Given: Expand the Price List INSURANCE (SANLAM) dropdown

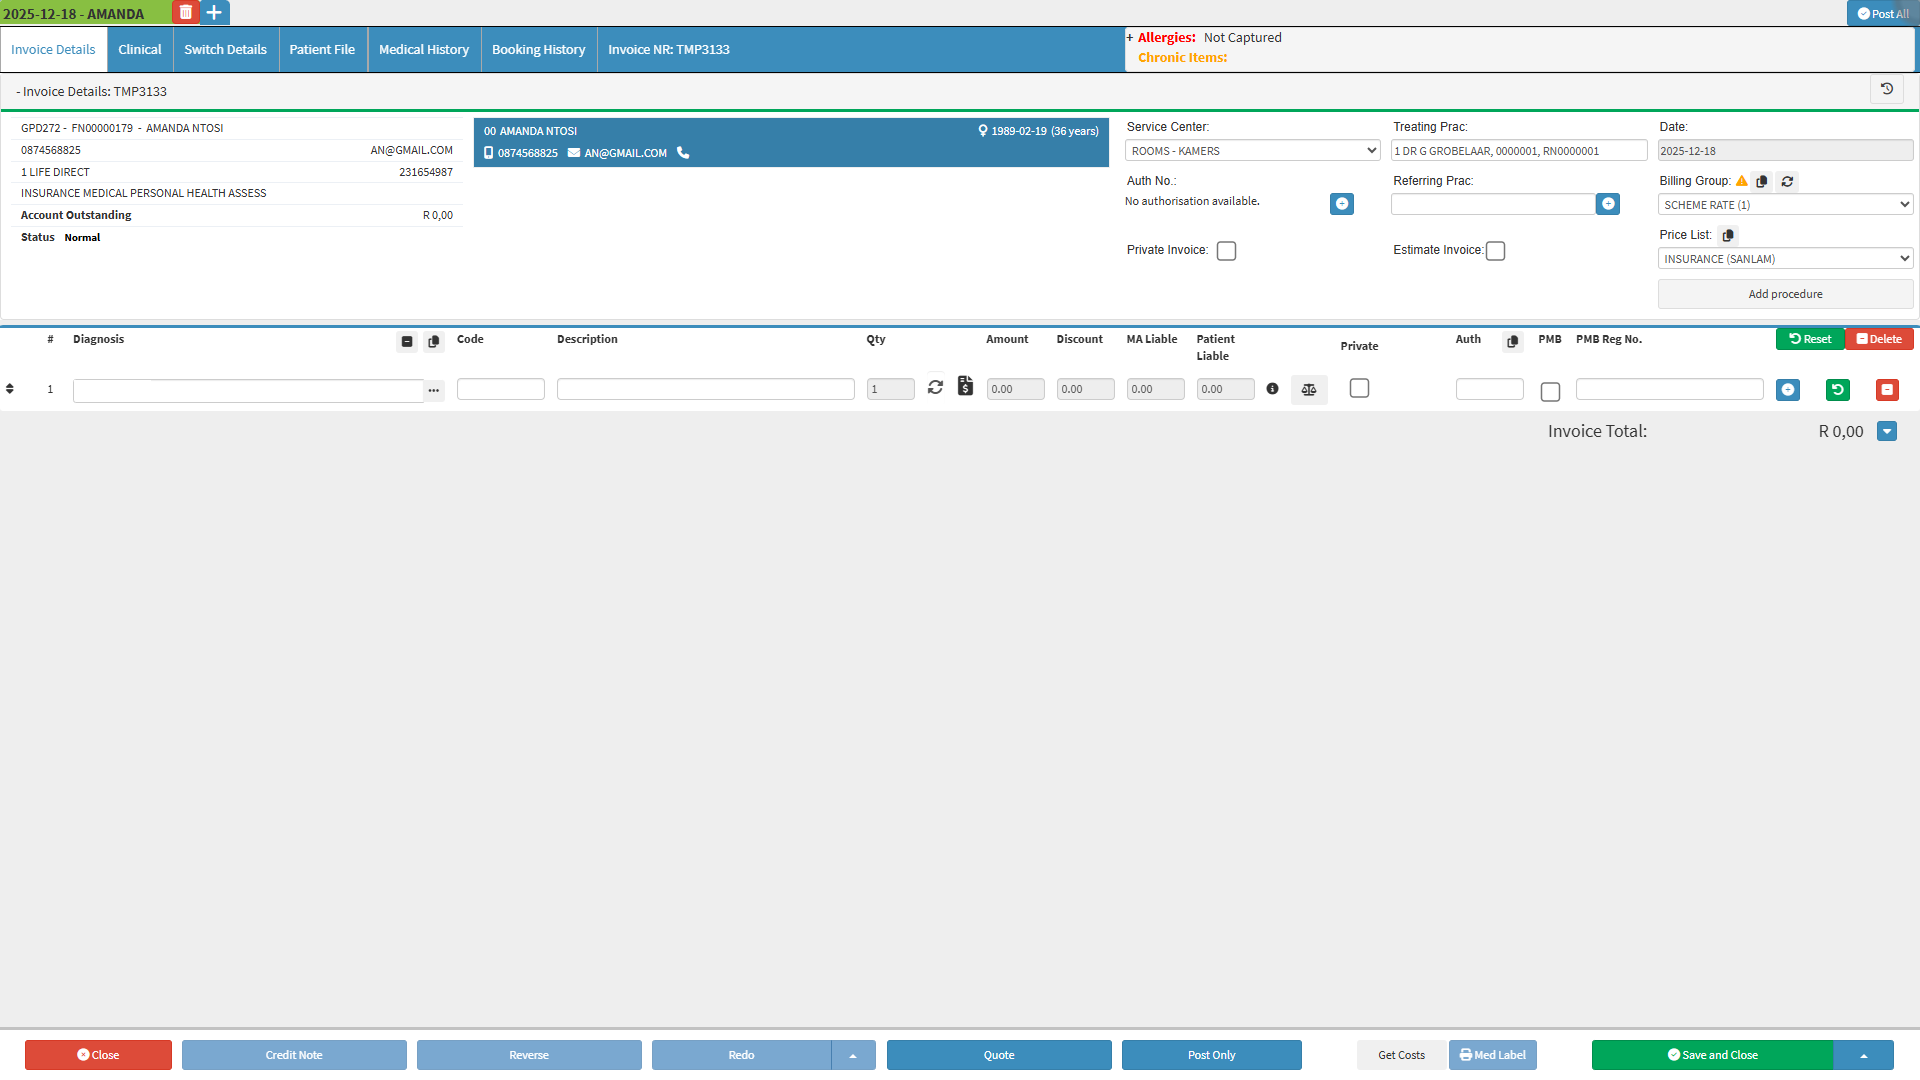Looking at the screenshot, I should coord(1785,259).
